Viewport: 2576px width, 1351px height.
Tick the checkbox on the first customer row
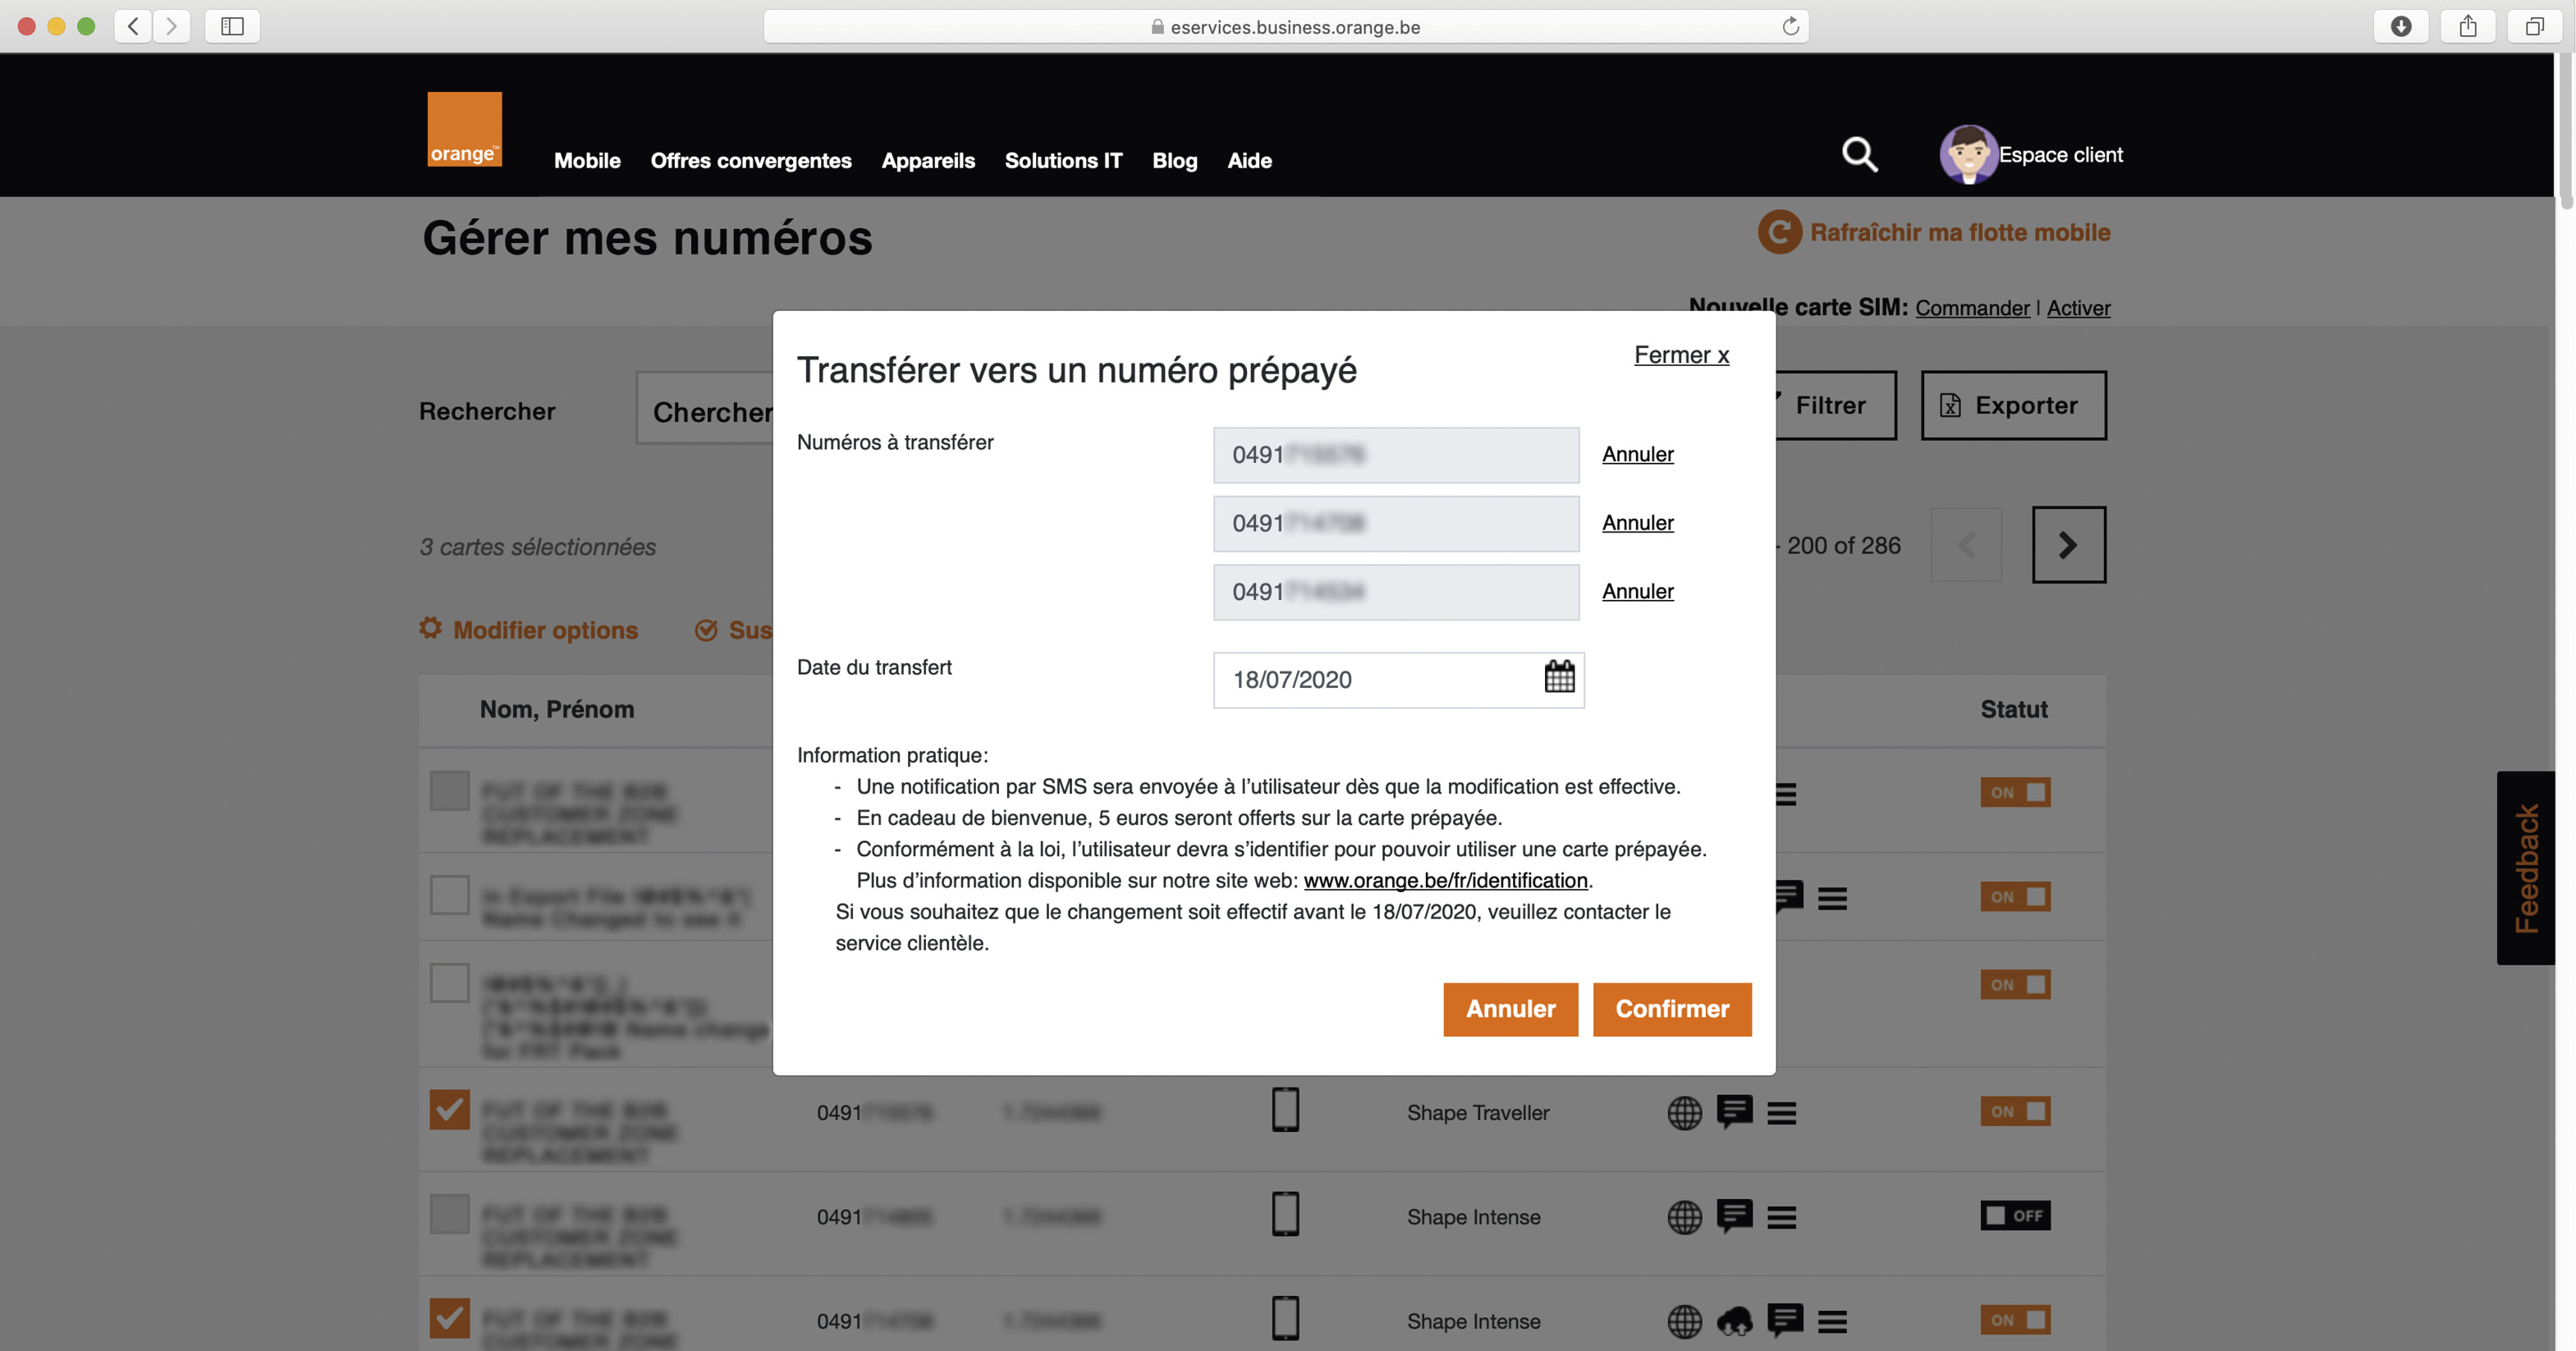[449, 792]
